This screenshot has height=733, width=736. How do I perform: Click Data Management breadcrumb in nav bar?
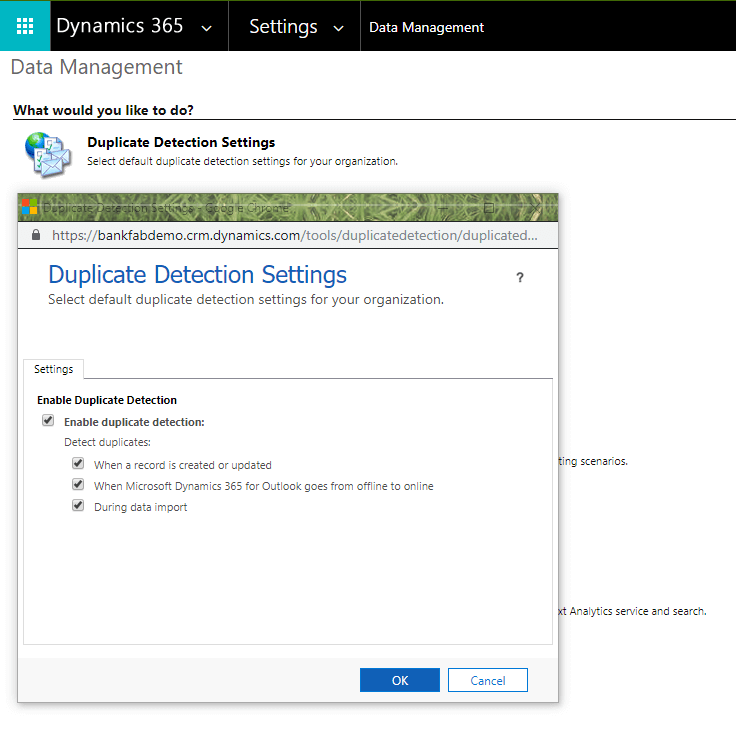click(426, 27)
